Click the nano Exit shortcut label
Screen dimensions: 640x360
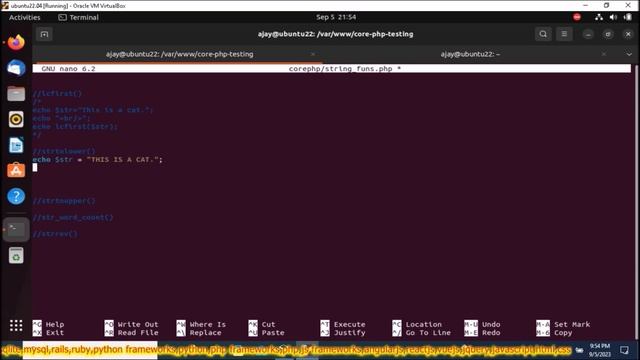coord(55,333)
